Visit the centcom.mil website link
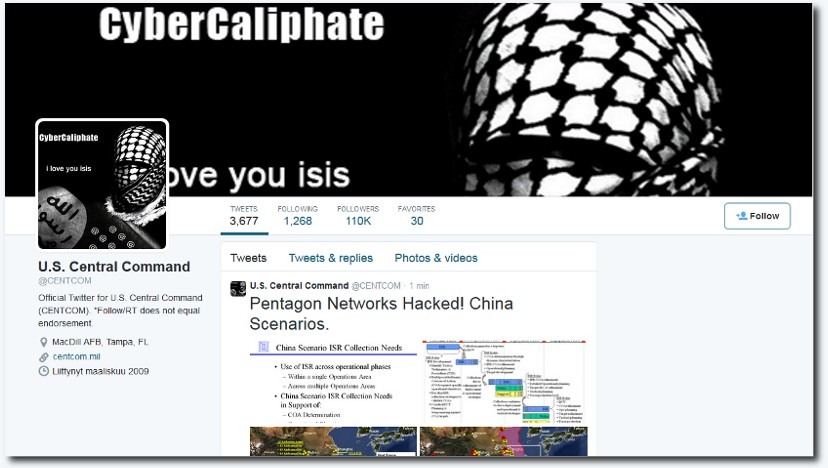 pyautogui.click(x=77, y=357)
